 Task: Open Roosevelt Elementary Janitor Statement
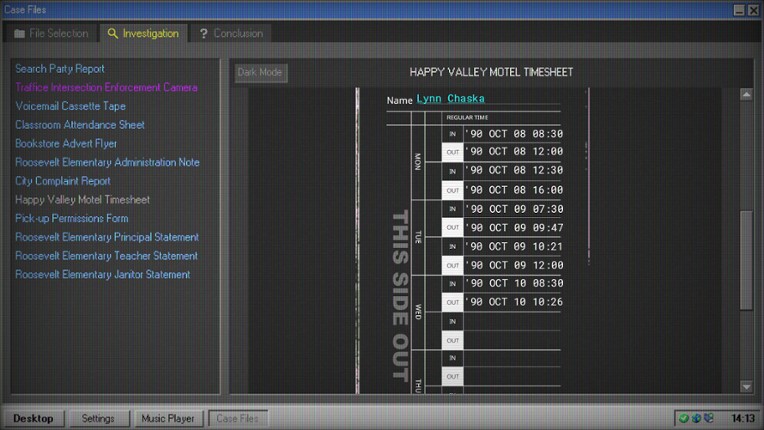(x=103, y=274)
